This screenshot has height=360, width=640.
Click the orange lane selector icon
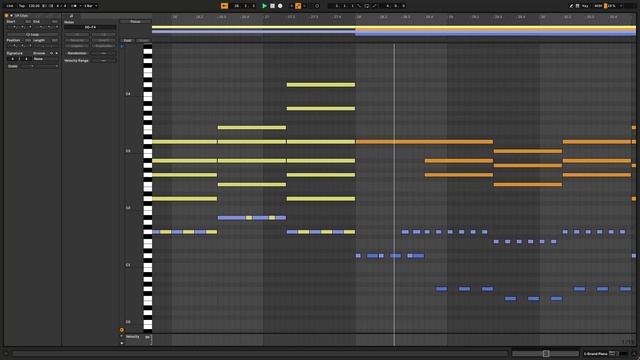pyautogui.click(x=122, y=330)
